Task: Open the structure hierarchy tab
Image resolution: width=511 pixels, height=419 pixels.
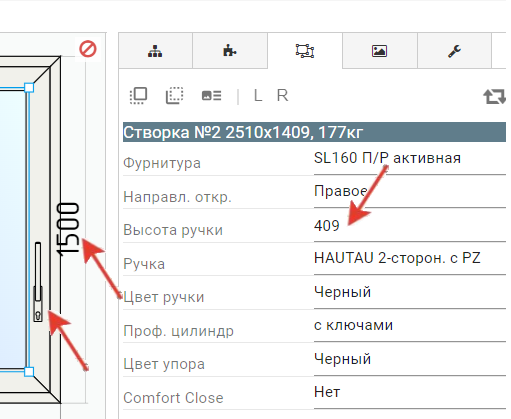Action: click(x=155, y=51)
